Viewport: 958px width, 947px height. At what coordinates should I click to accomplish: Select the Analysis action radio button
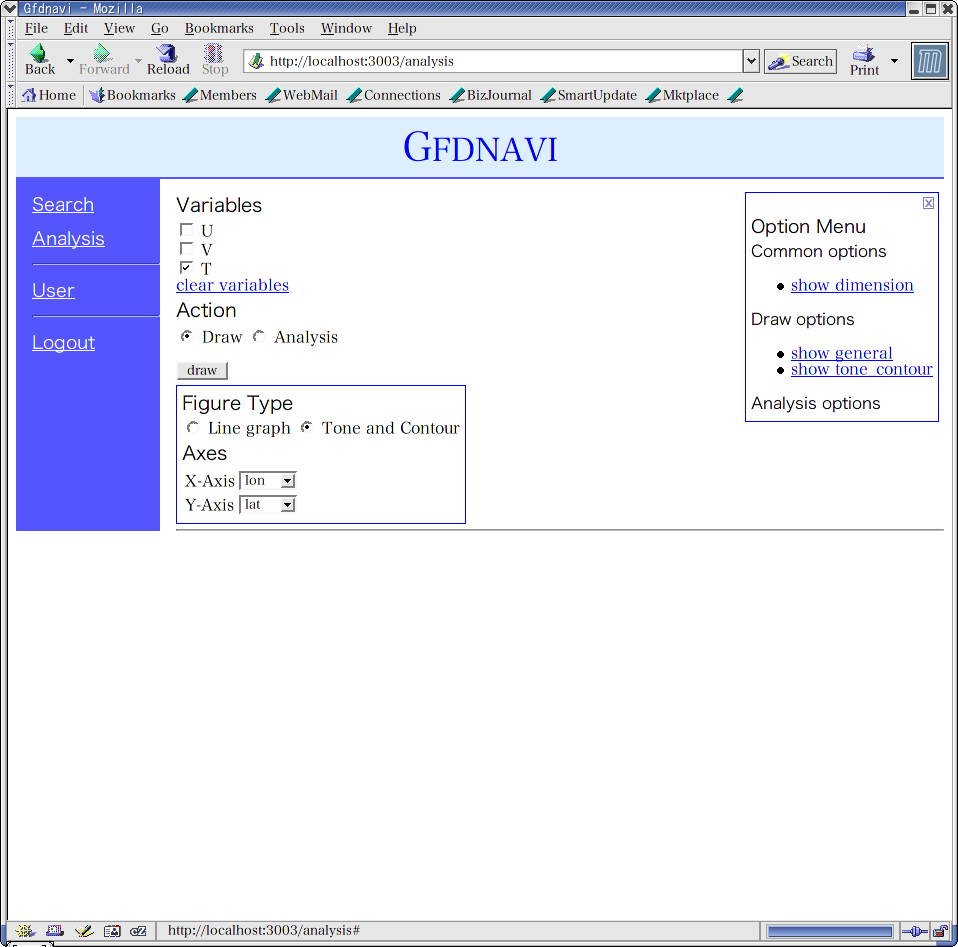(x=259, y=336)
